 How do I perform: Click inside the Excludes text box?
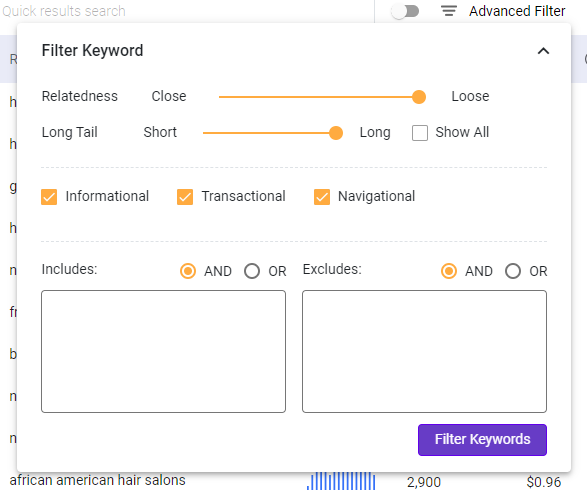(424, 351)
